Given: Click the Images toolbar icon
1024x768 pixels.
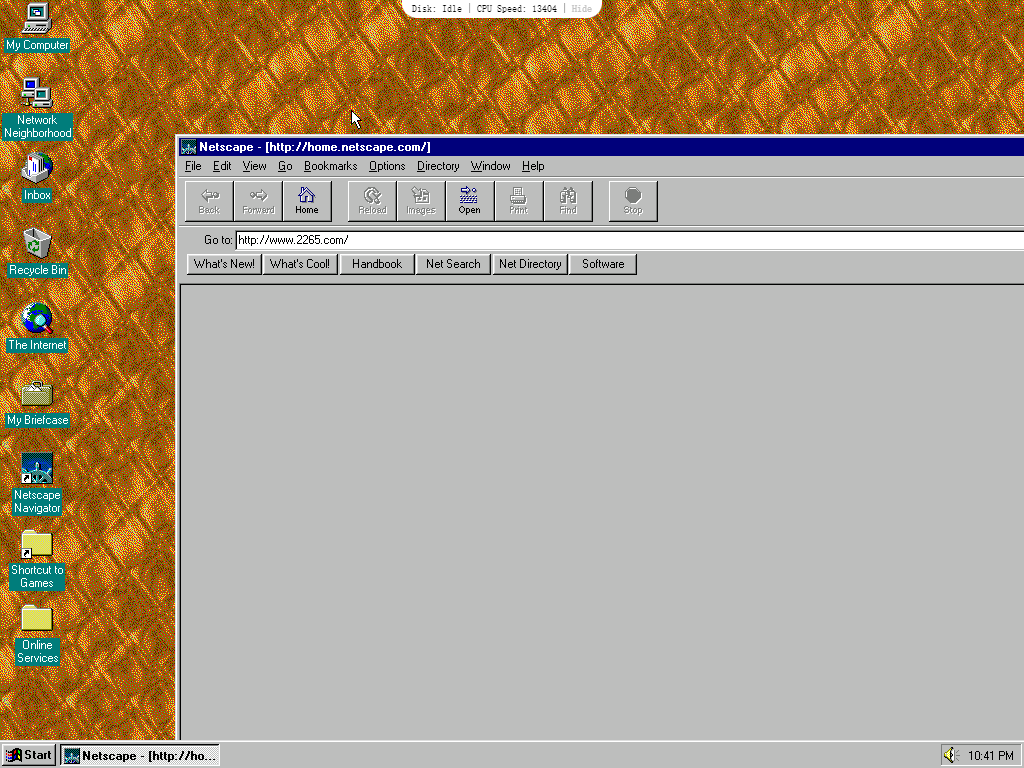Looking at the screenshot, I should click(420, 200).
